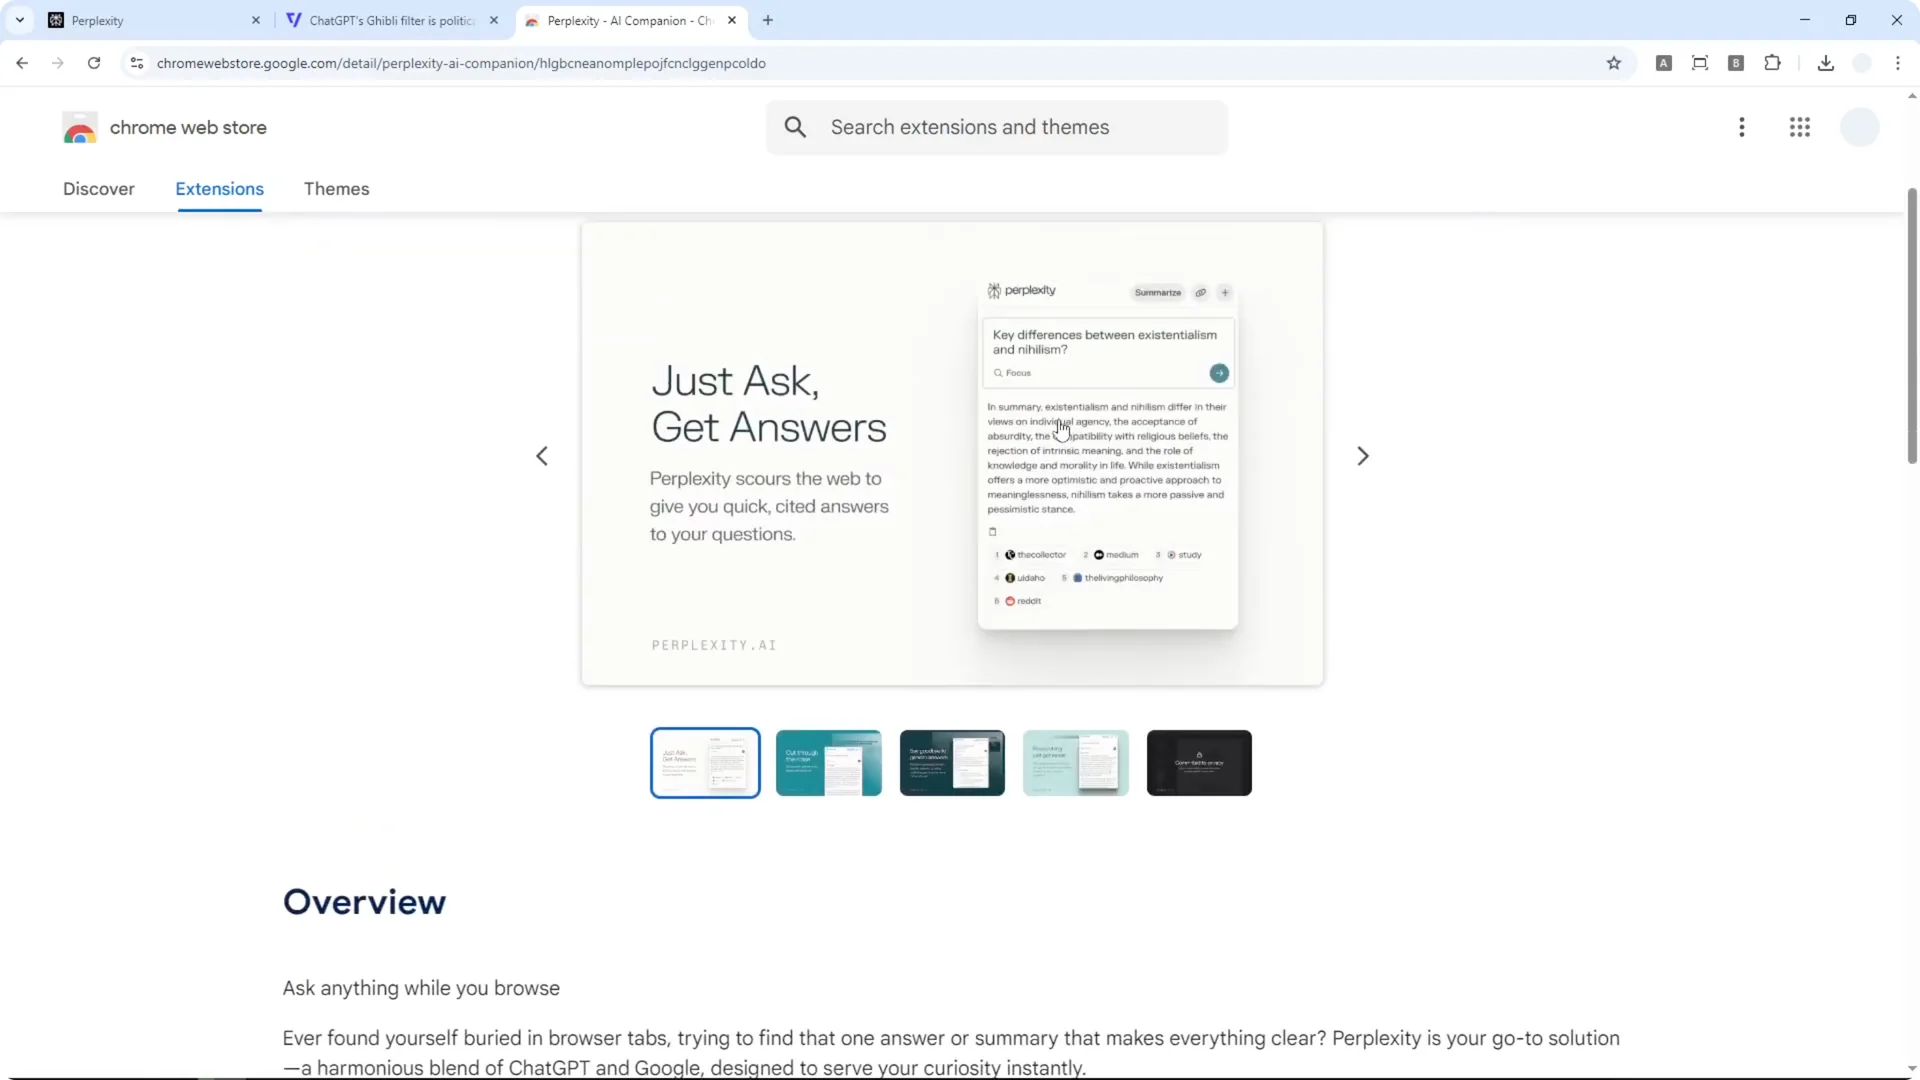The image size is (1920, 1080).
Task: Open the Google apps grid icon
Action: (1800, 127)
